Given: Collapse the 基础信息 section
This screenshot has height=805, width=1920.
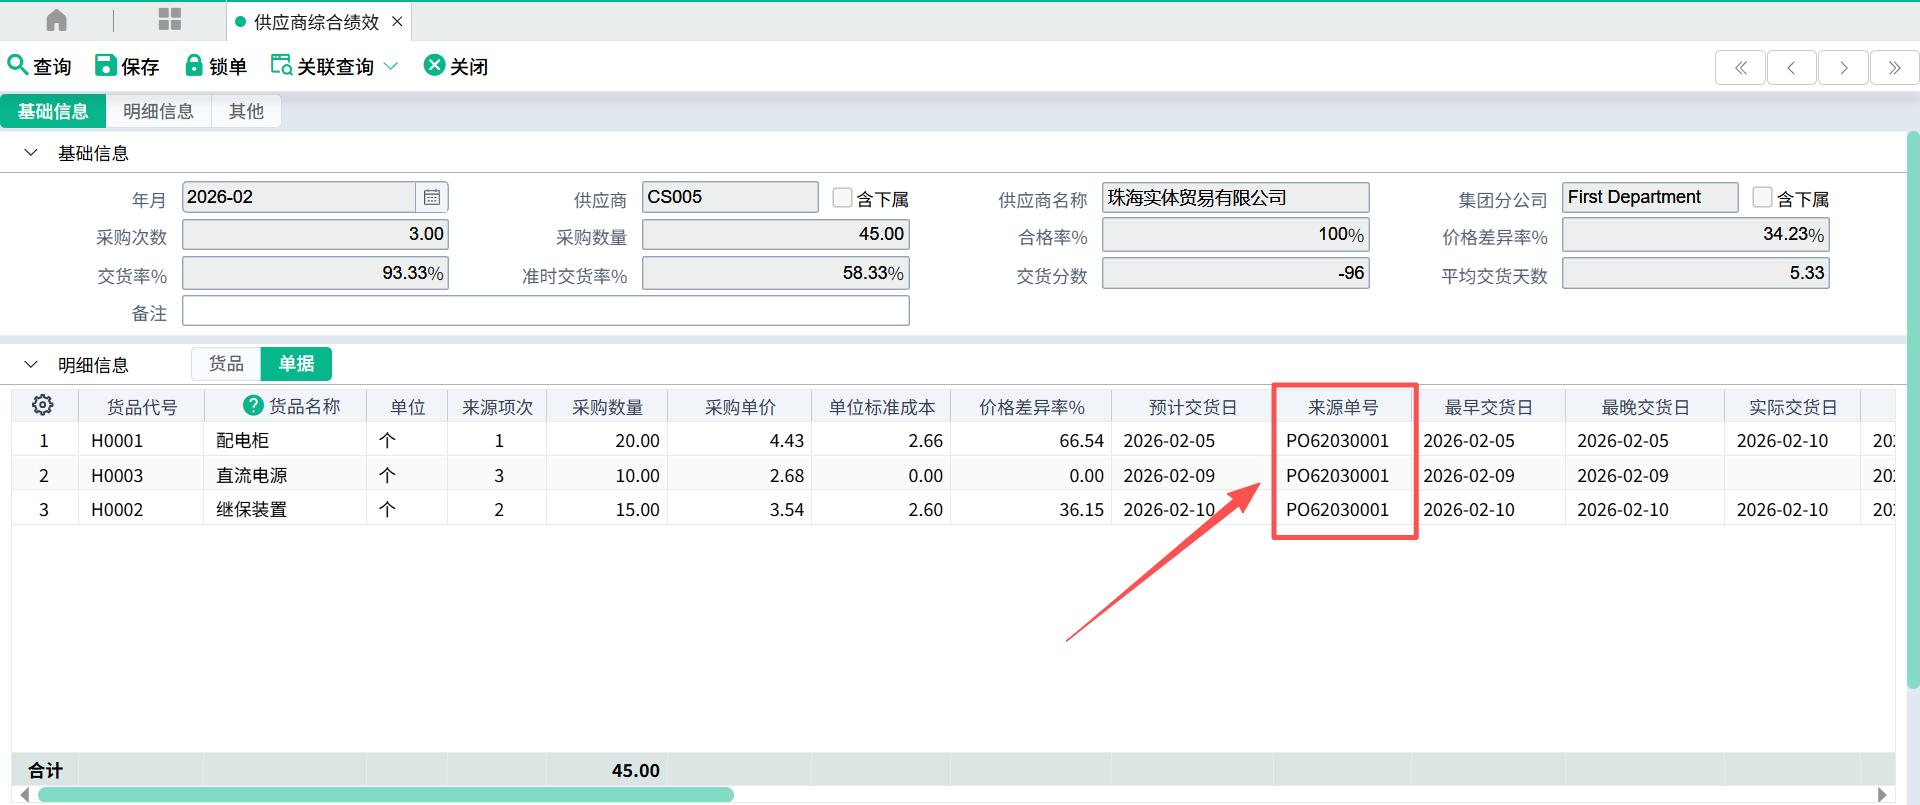Looking at the screenshot, I should [31, 153].
